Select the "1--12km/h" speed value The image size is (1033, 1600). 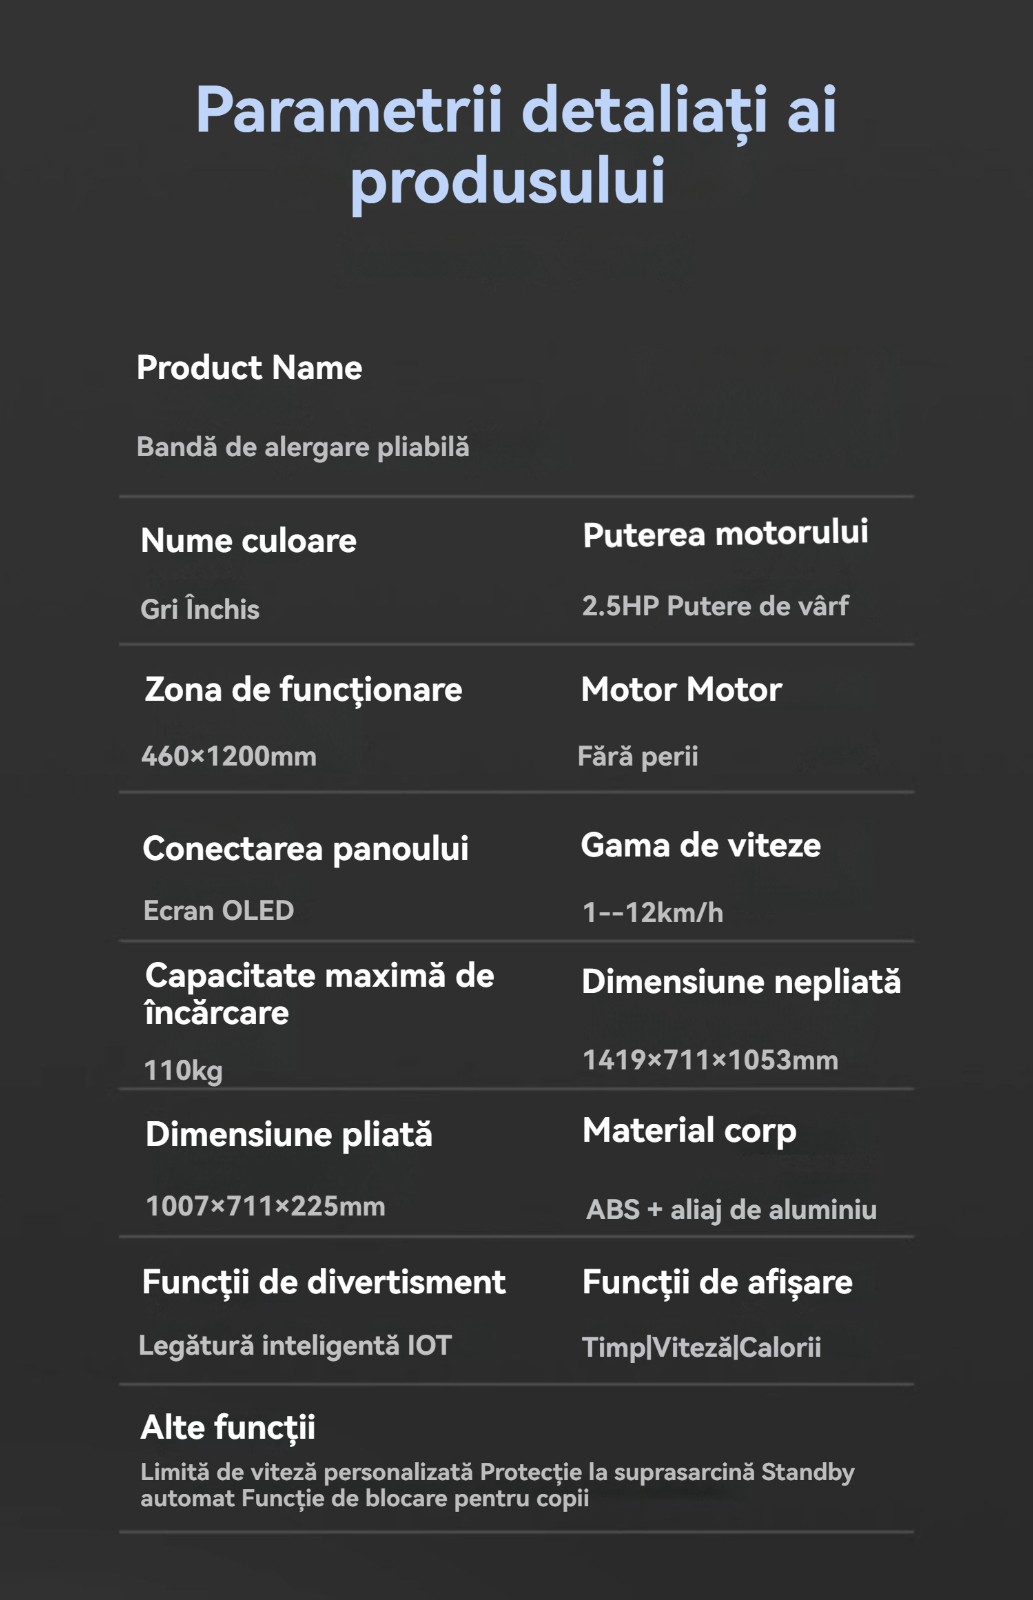652,912
